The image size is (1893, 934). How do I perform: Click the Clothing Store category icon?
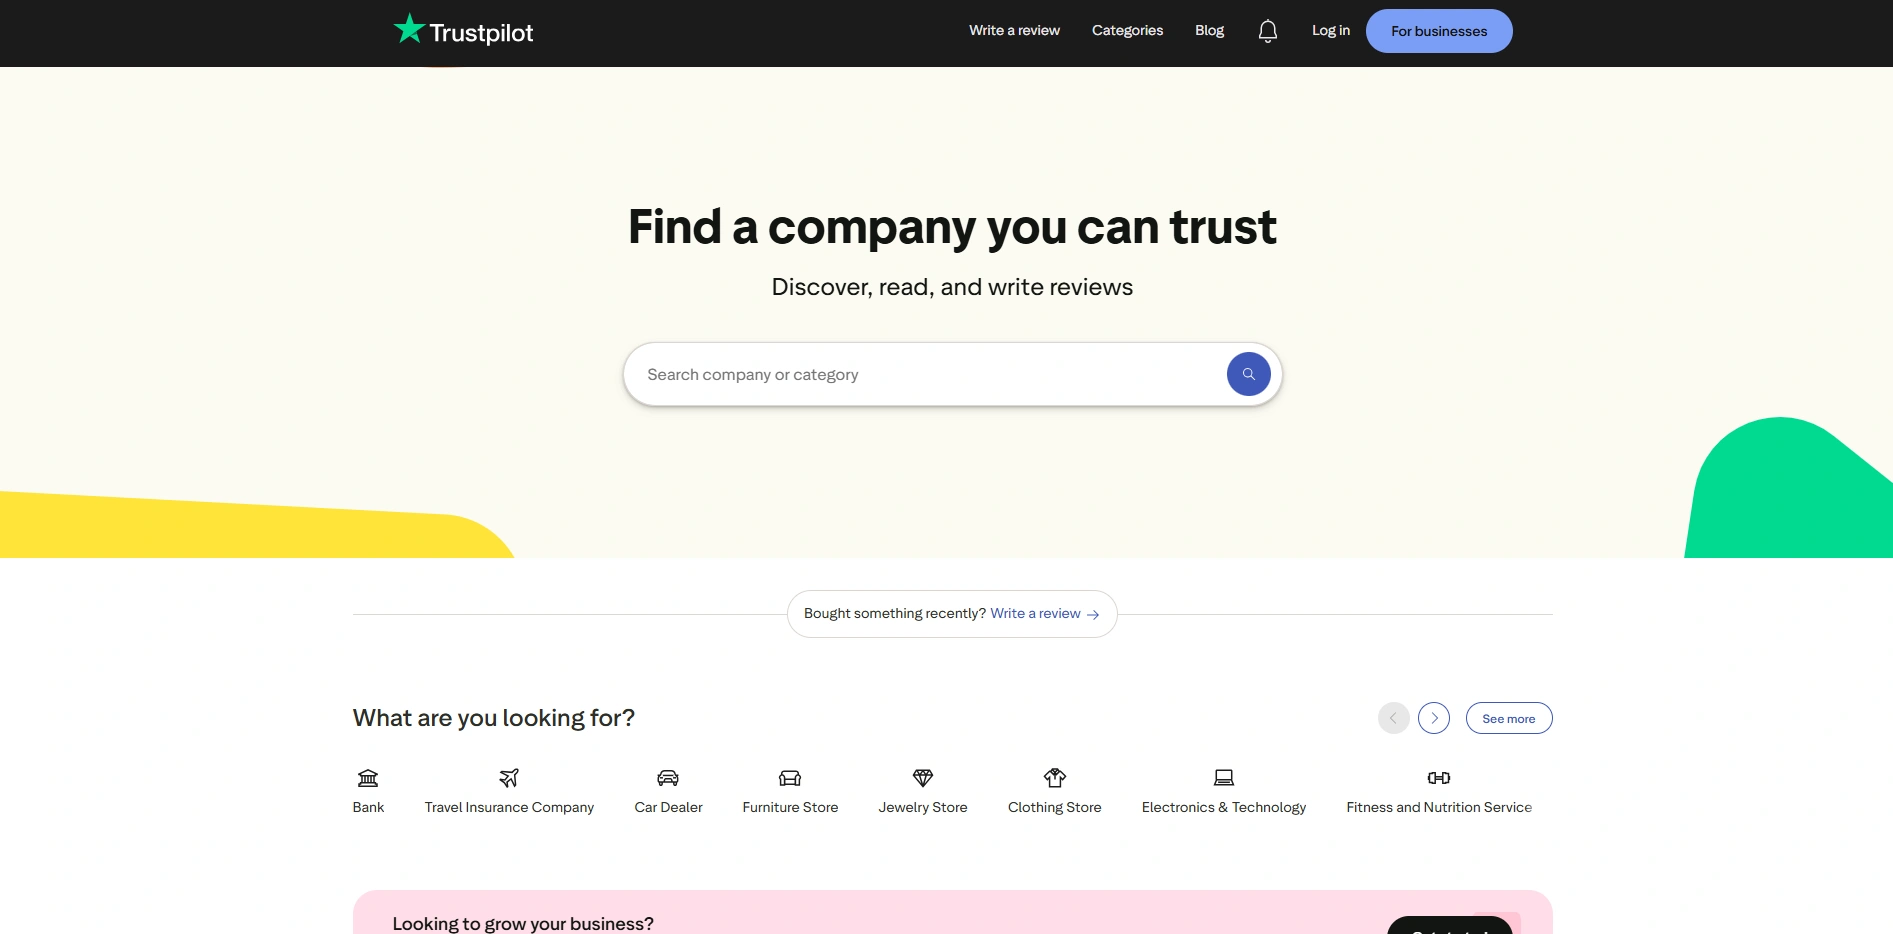[1054, 778]
